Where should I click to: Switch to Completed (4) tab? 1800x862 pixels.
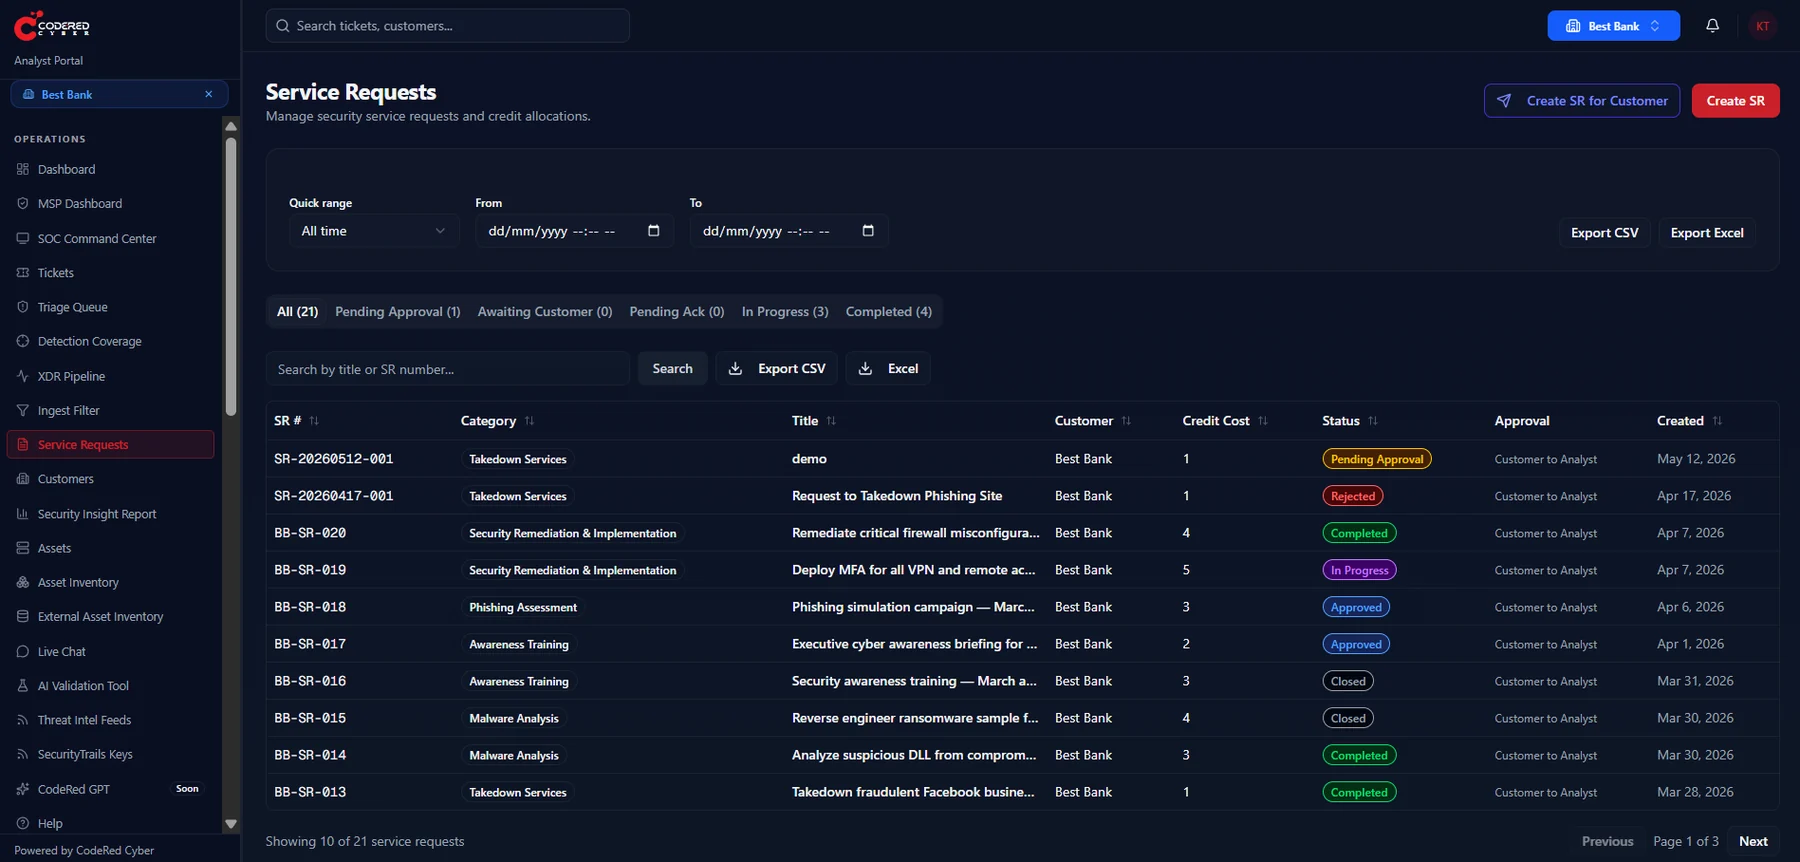(889, 312)
